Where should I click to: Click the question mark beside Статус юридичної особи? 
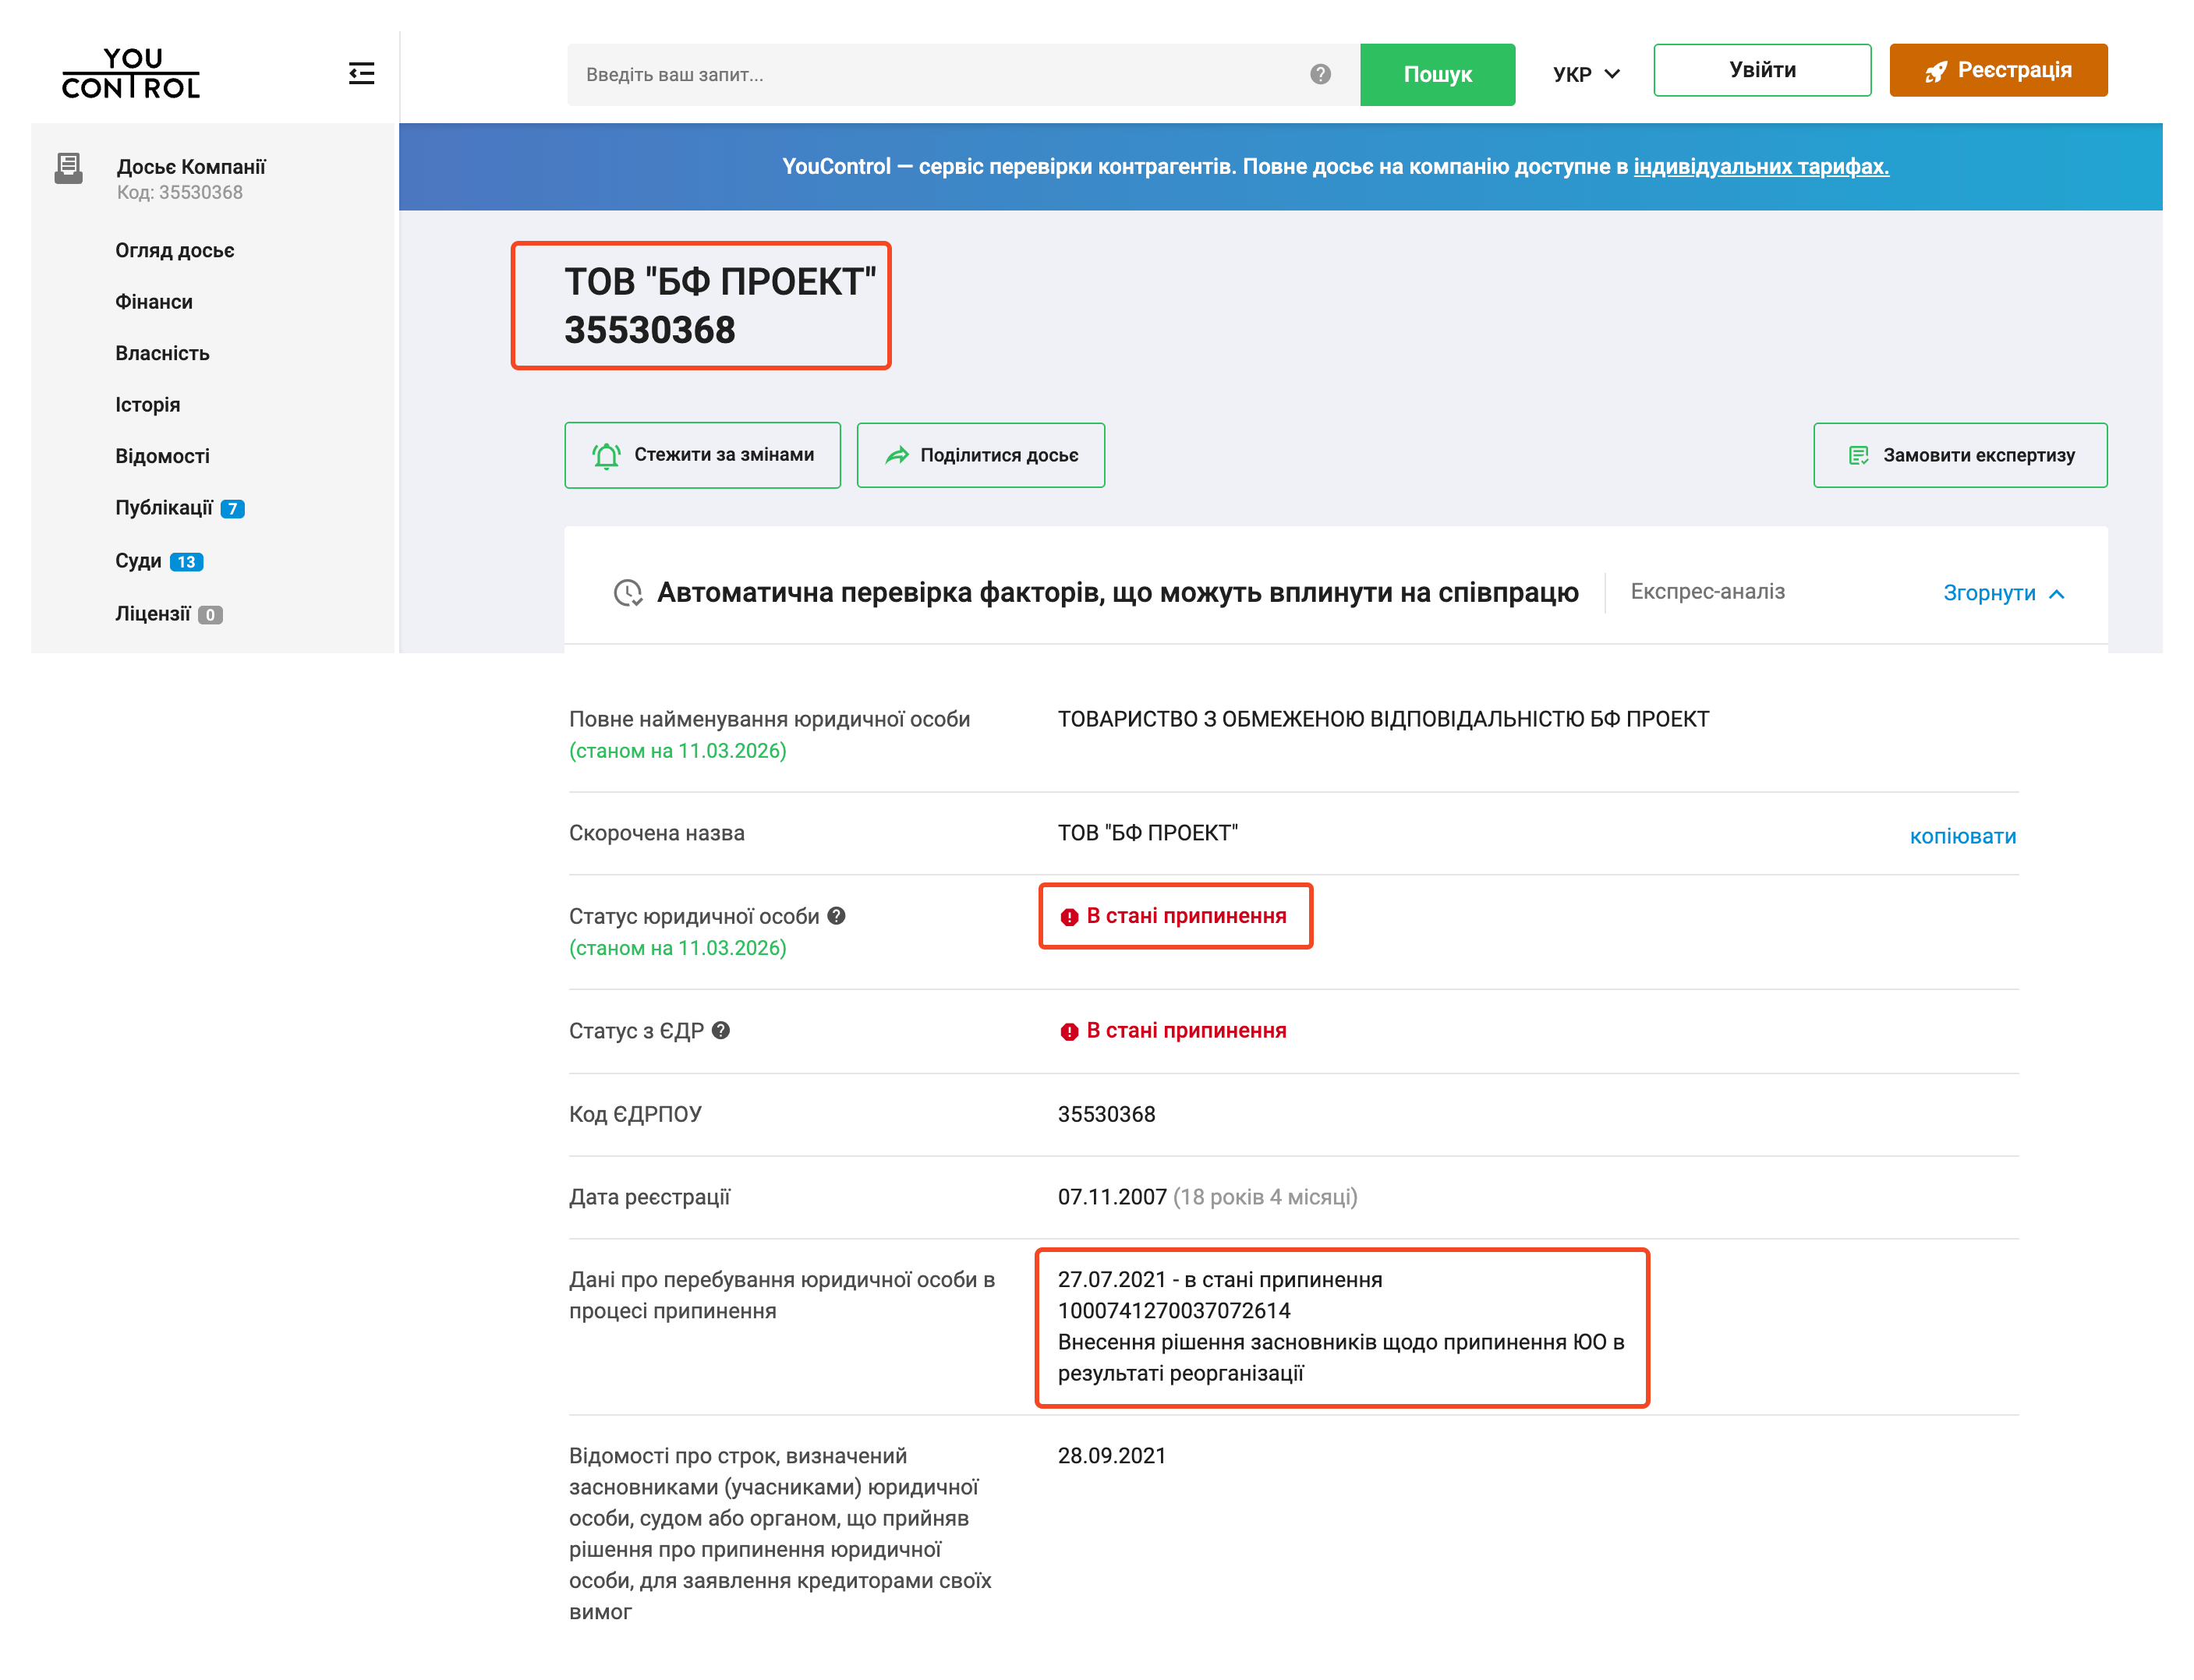(838, 916)
